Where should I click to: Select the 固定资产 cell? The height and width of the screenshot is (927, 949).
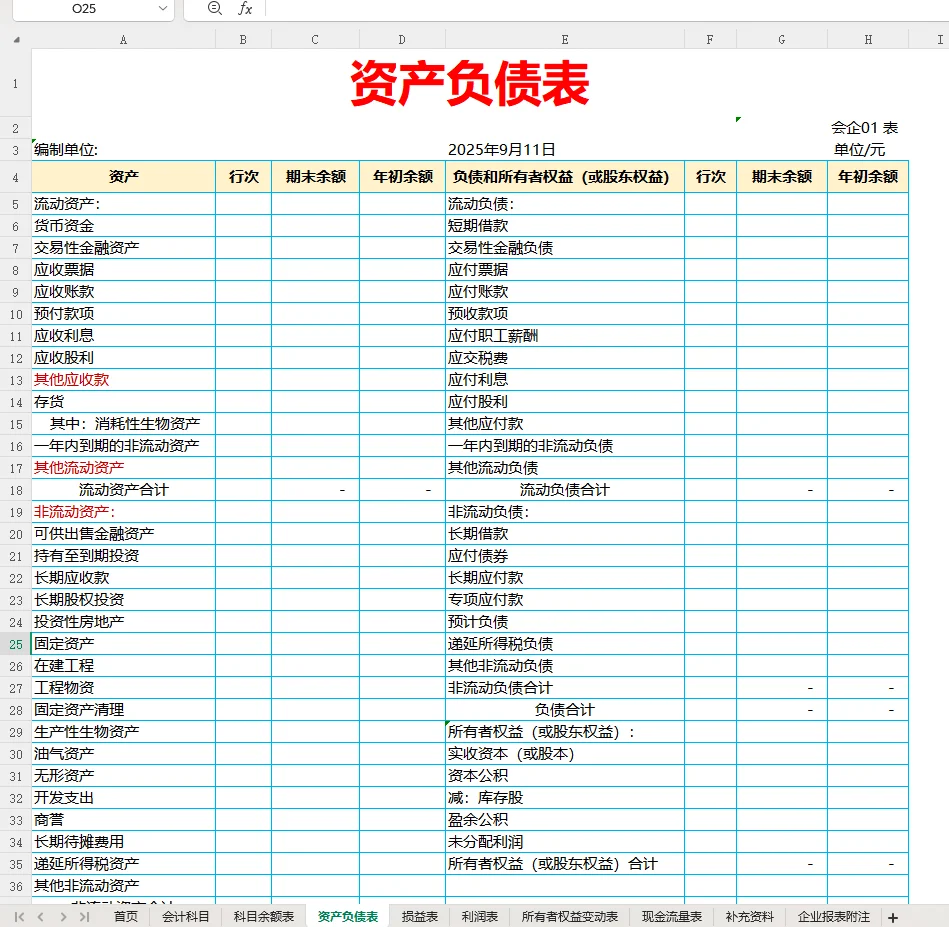tap(123, 644)
